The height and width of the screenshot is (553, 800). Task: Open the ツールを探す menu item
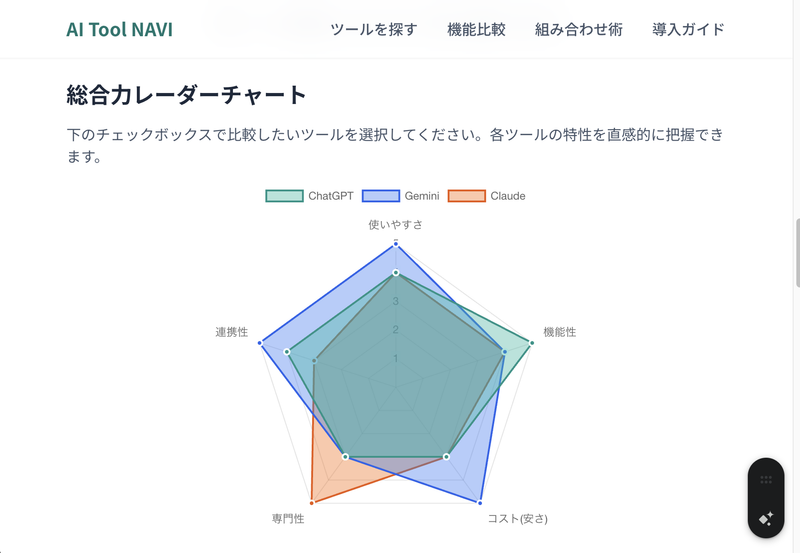point(374,29)
